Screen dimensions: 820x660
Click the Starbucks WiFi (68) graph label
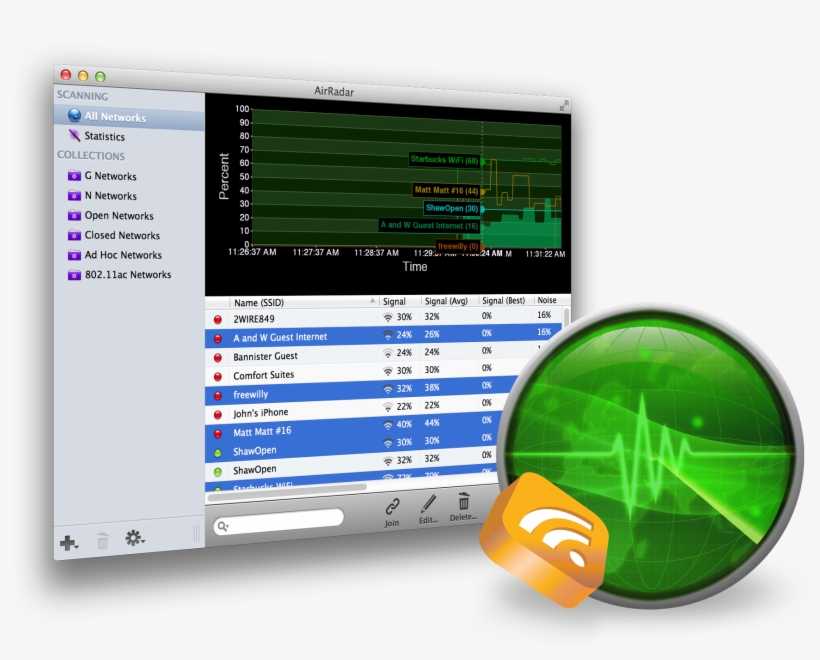tap(445, 160)
